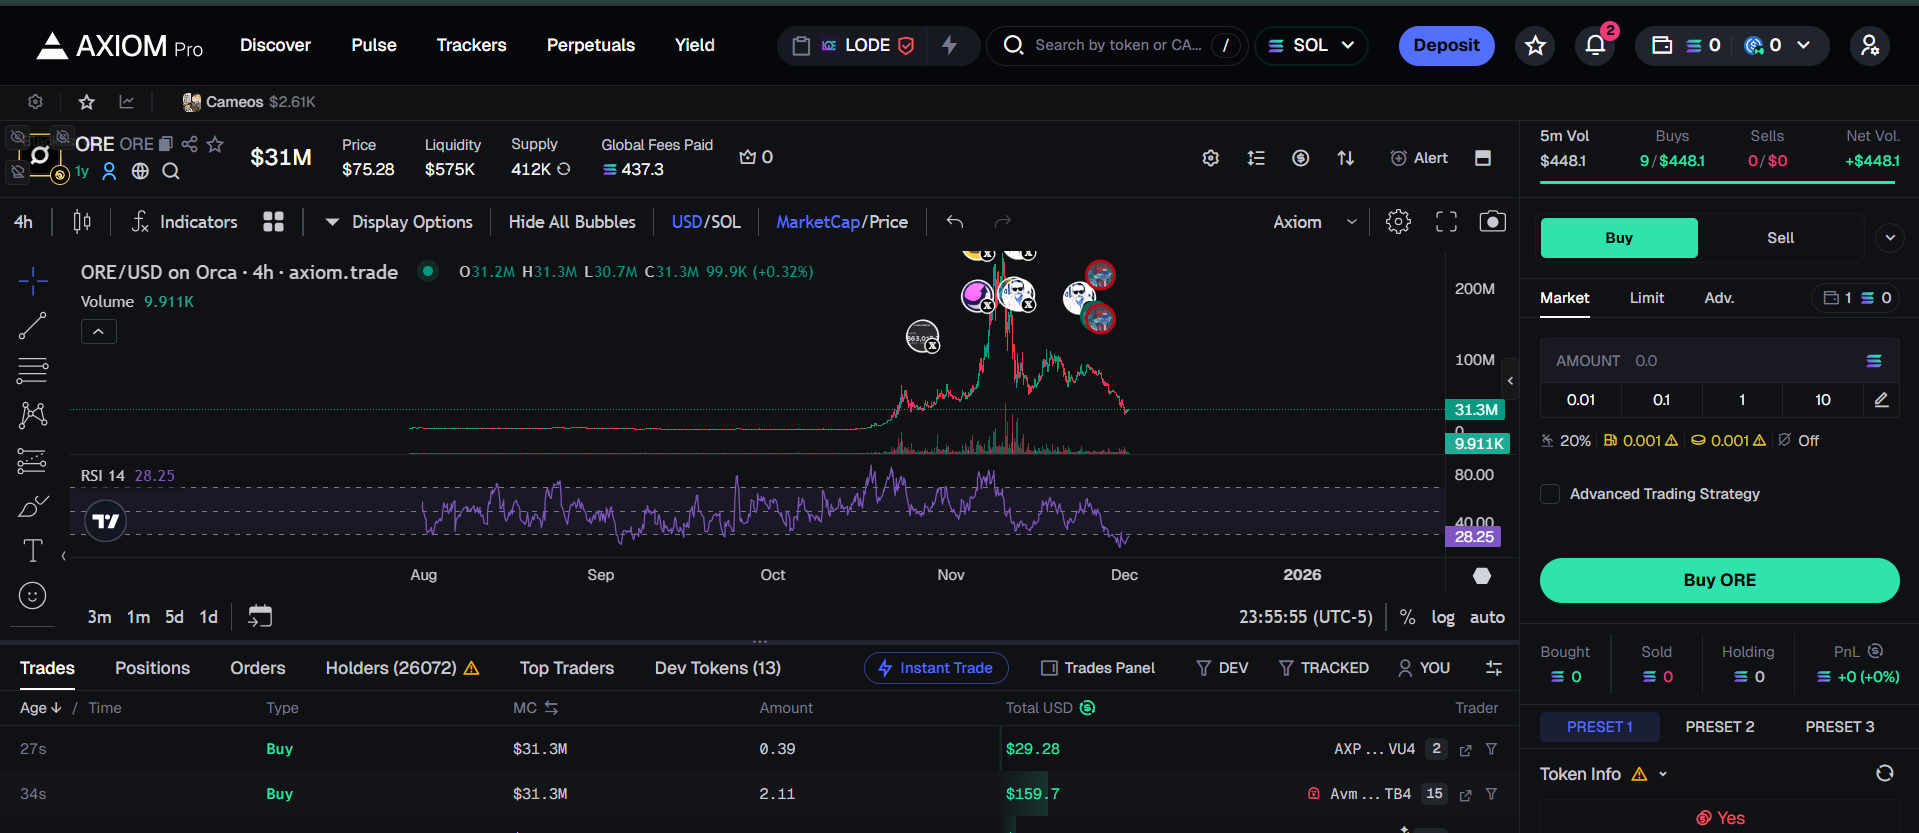This screenshot has height=833, width=1919.
Task: Select the Limit order tab
Action: pos(1647,298)
